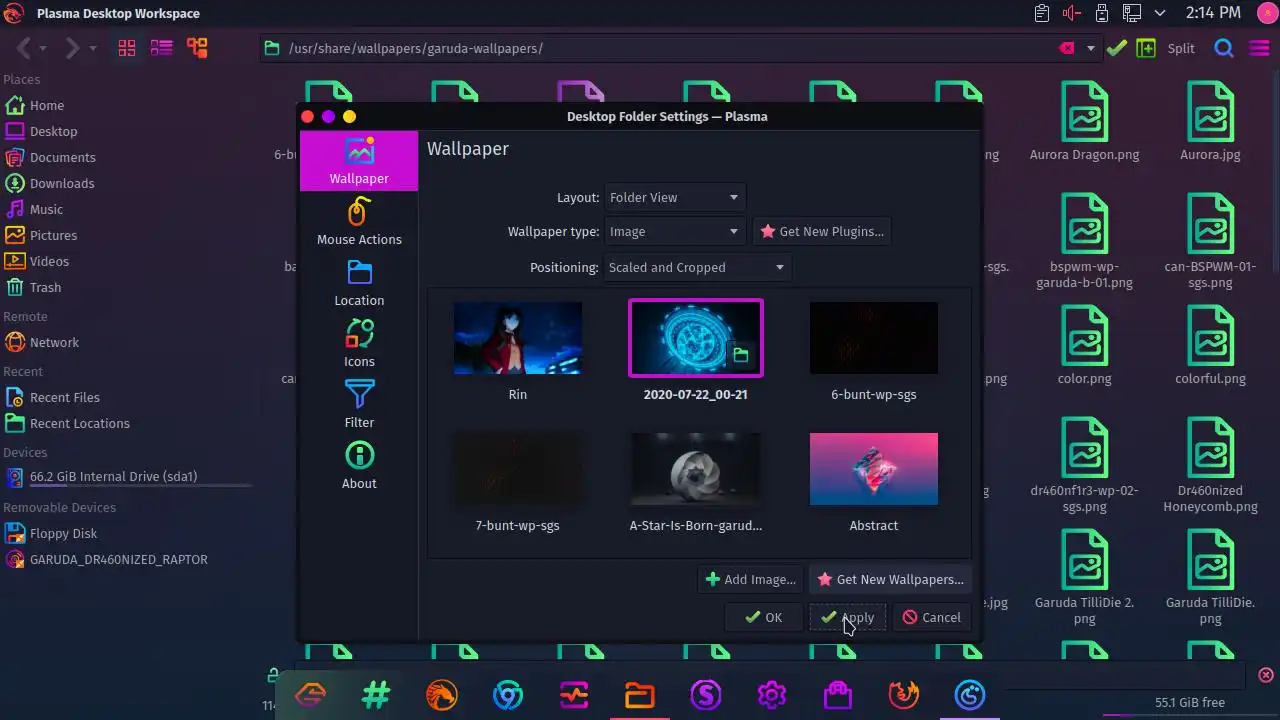This screenshot has height=720, width=1280.
Task: Open the Filter settings section
Action: [359, 405]
